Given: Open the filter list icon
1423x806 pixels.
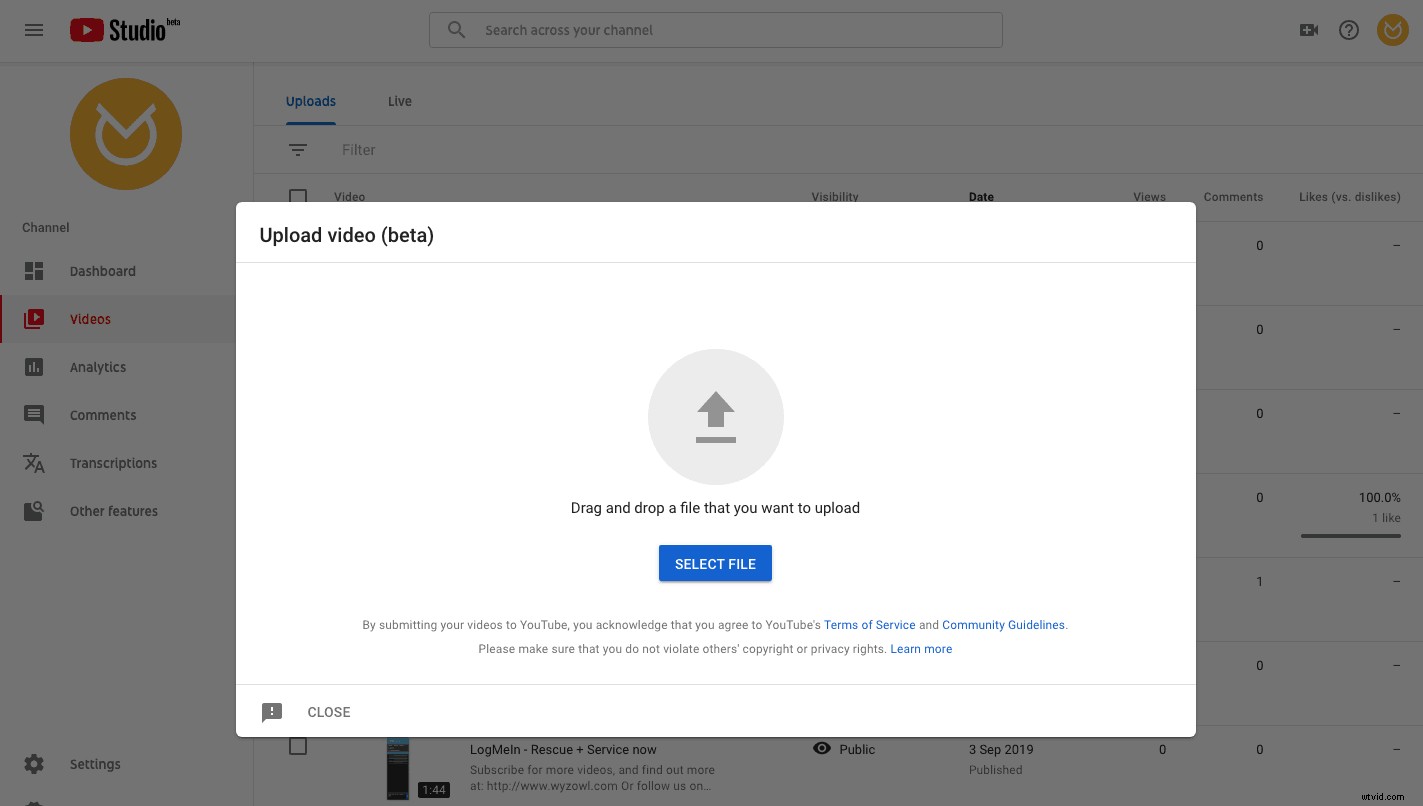Looking at the screenshot, I should coord(298,150).
